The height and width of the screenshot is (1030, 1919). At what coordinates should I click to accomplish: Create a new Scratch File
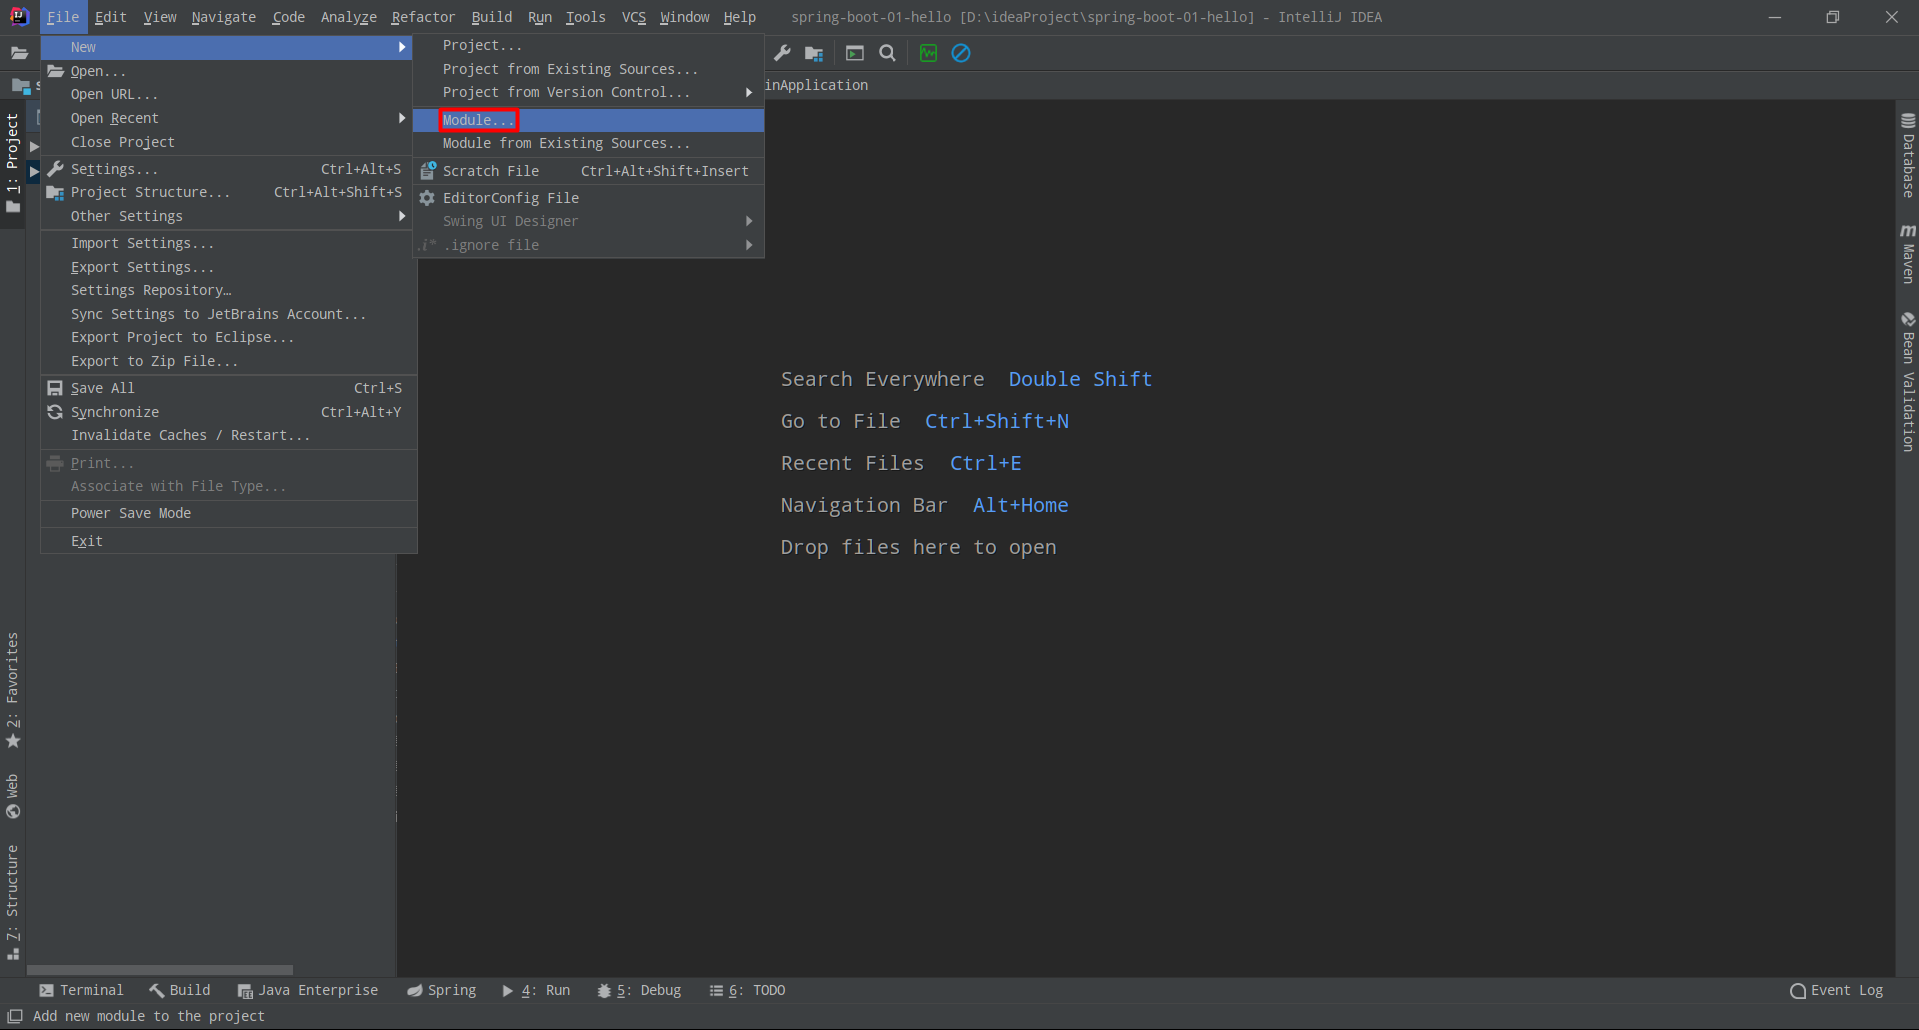coord(589,171)
